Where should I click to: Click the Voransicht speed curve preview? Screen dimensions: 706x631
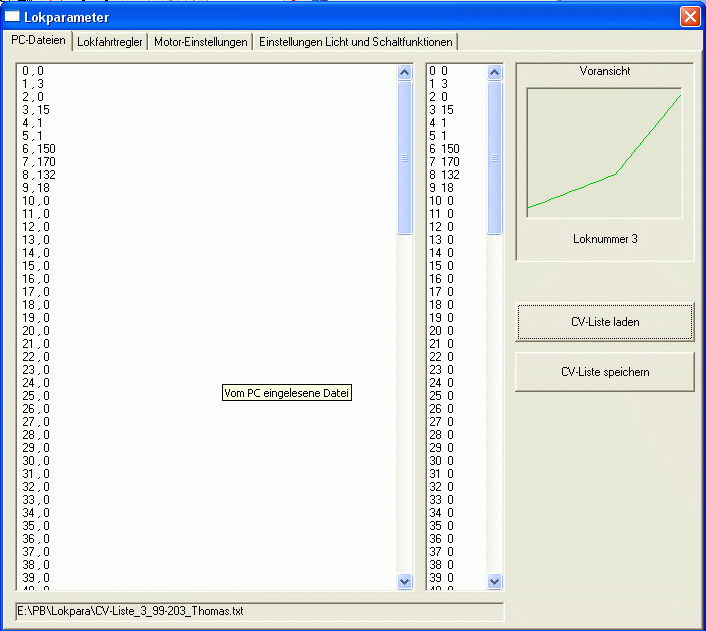pos(604,152)
